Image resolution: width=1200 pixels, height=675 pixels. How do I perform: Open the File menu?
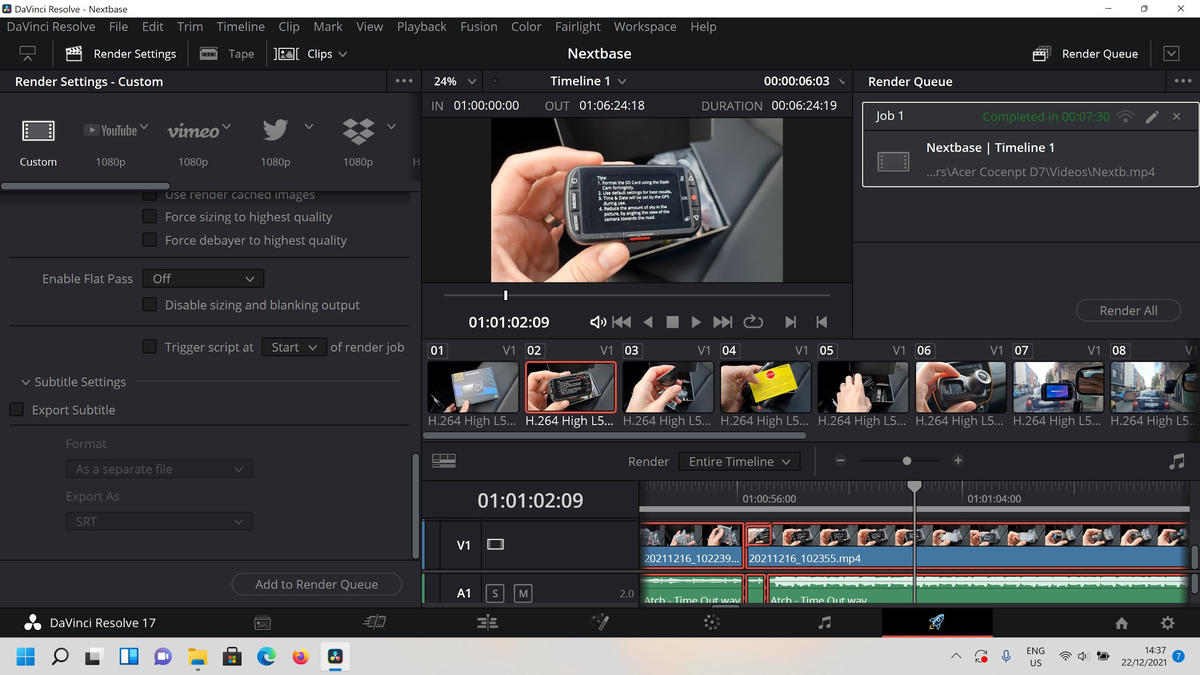pyautogui.click(x=118, y=27)
